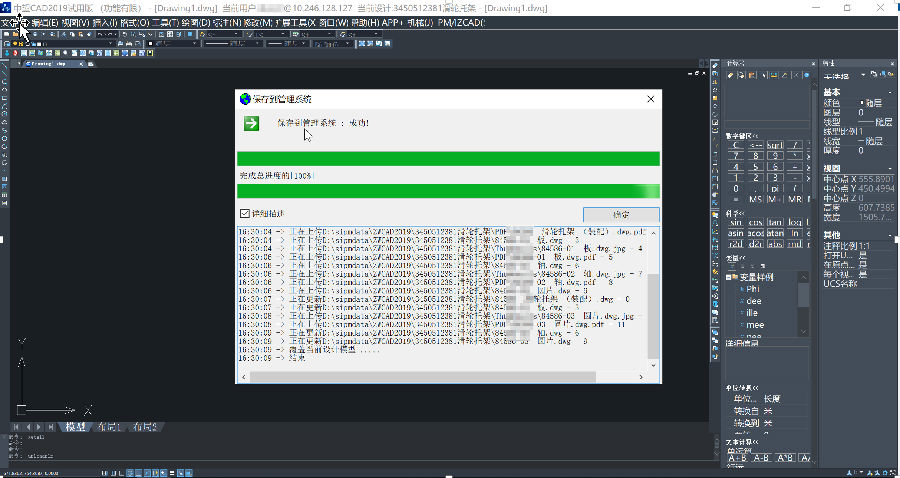Image resolution: width=900 pixels, height=478 pixels.
Task: Click the log output vertical scrollbar
Action: point(654,300)
